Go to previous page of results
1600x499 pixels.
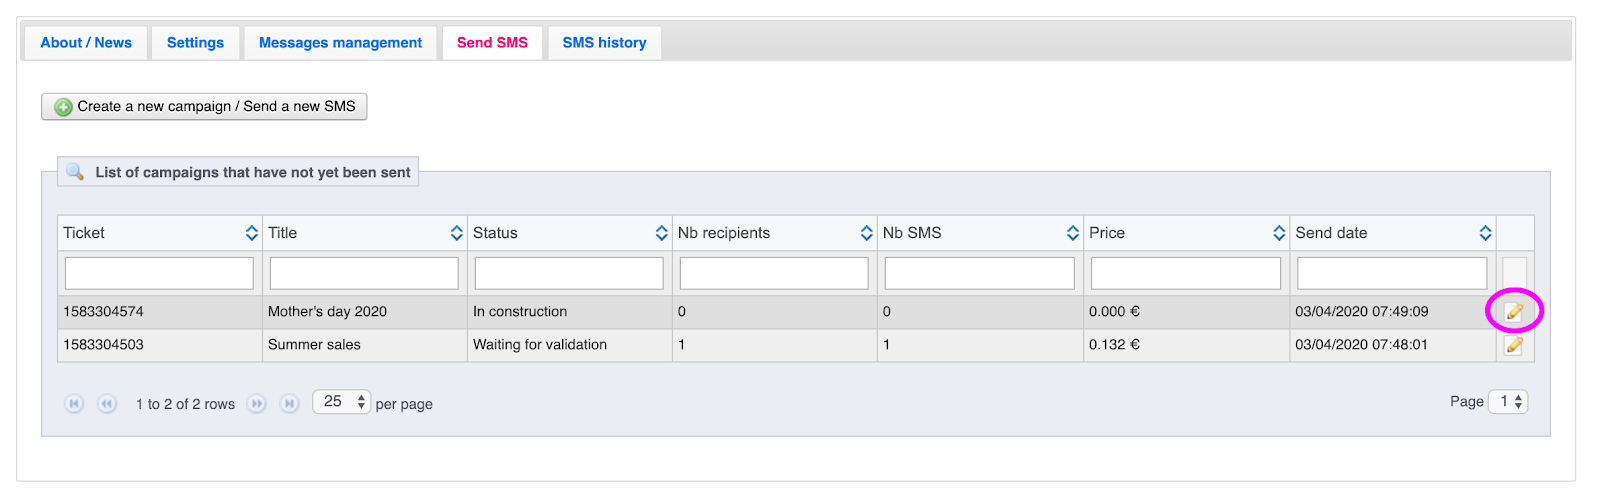107,404
